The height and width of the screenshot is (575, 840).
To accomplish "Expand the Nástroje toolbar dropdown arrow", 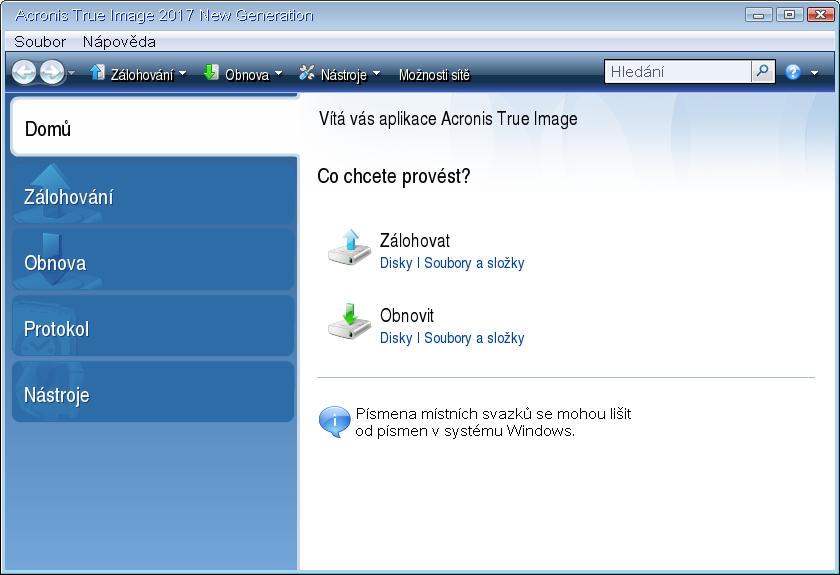I will pos(376,73).
